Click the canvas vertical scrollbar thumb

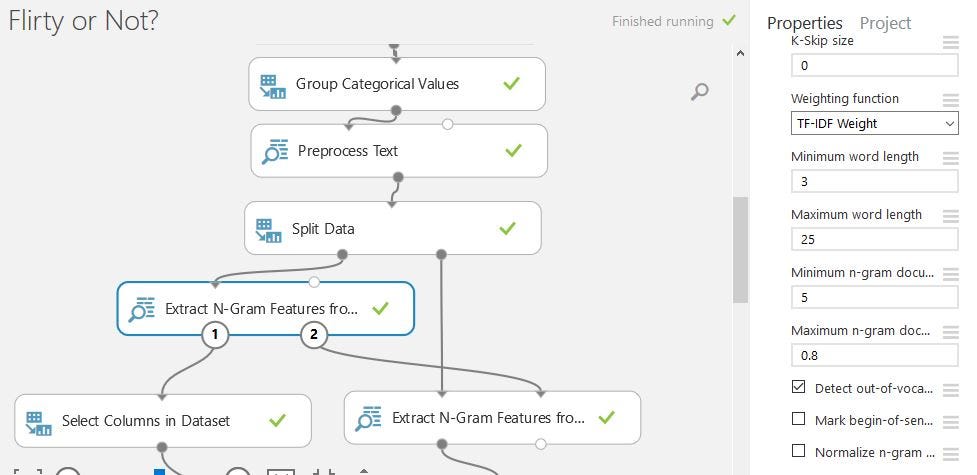point(740,248)
